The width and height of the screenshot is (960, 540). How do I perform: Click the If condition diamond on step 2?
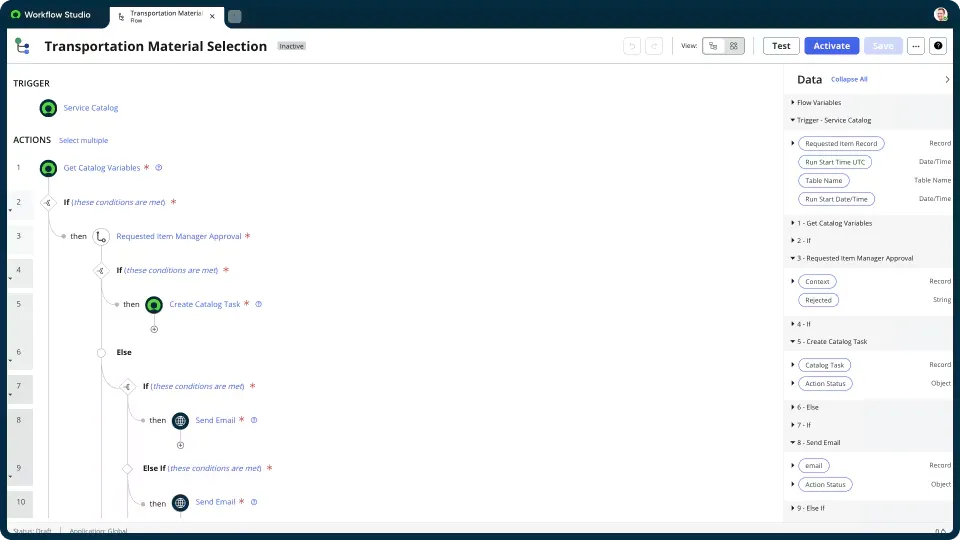48,202
